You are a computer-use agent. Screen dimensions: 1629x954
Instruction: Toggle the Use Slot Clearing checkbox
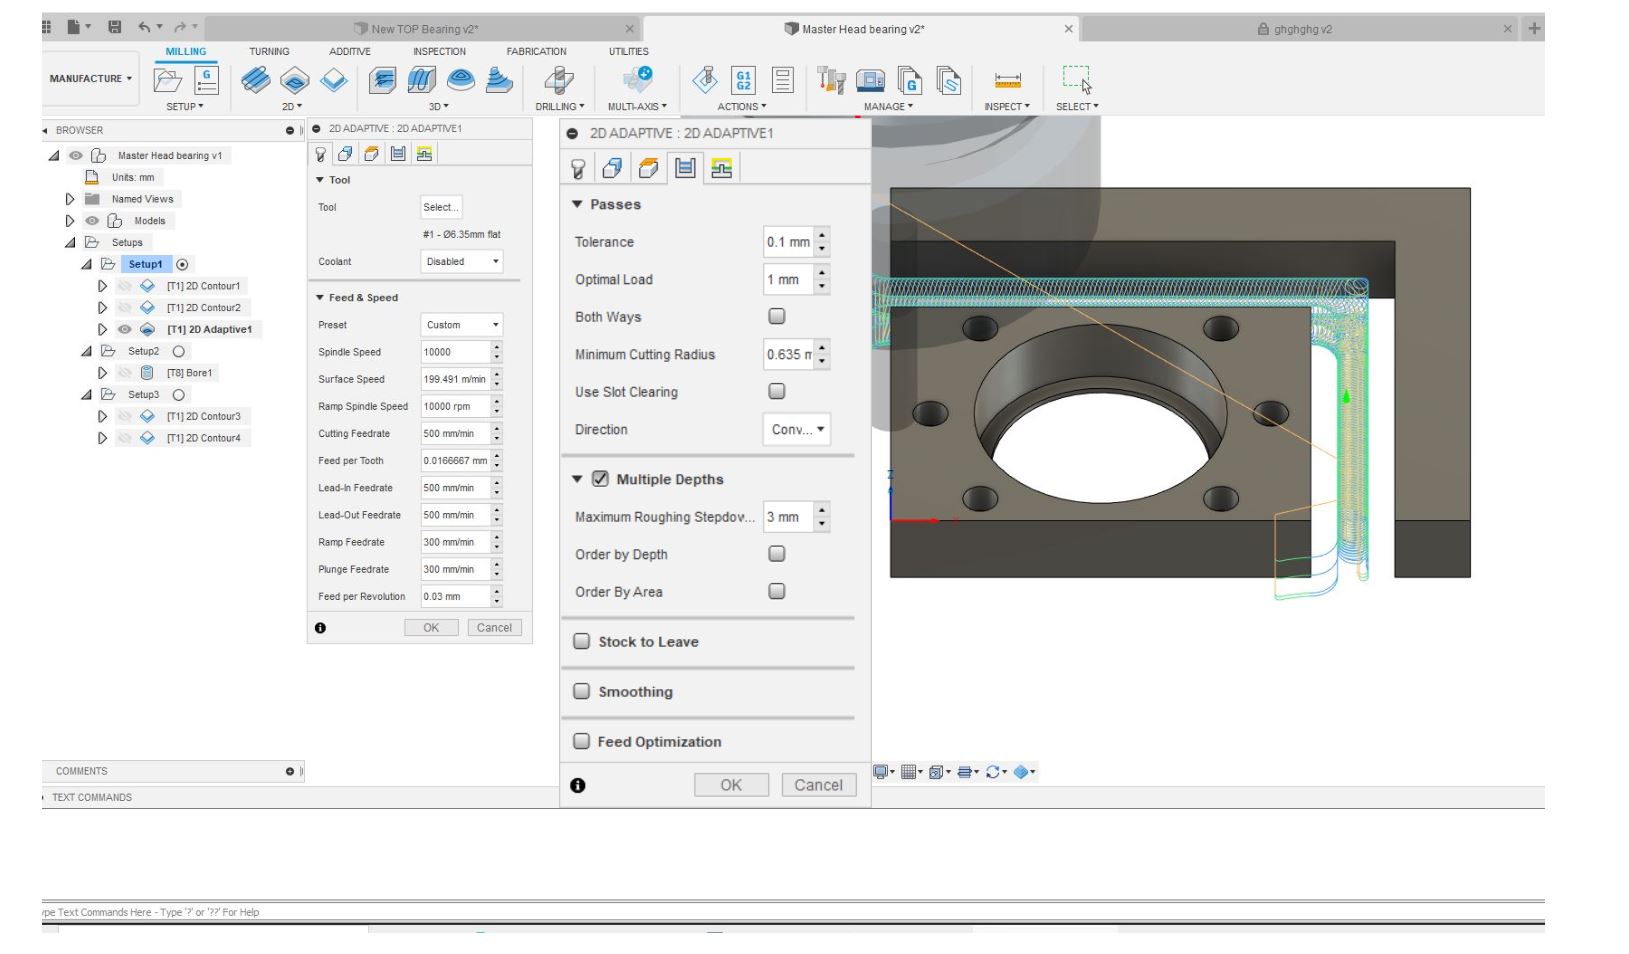777,391
